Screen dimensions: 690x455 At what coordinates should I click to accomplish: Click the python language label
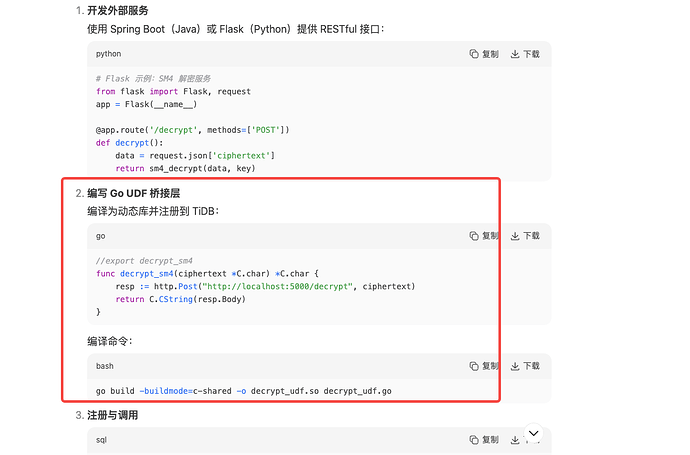(x=108, y=54)
